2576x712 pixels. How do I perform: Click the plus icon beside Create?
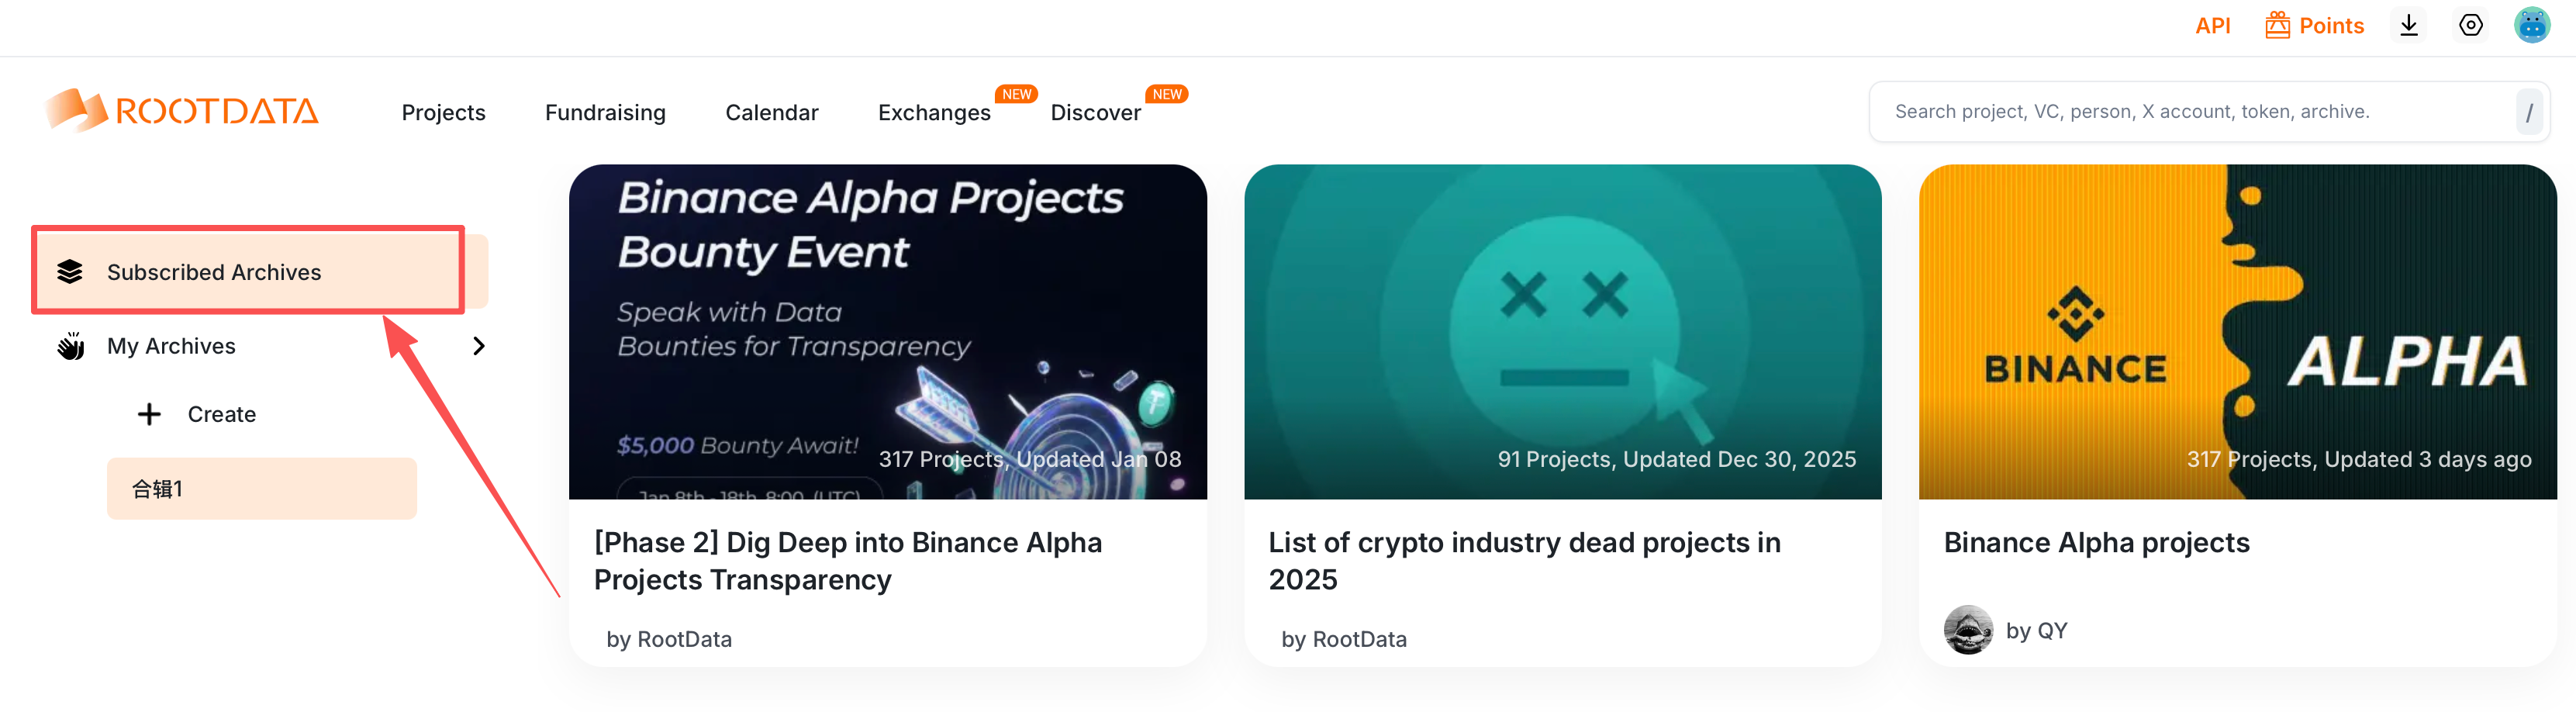(x=149, y=414)
